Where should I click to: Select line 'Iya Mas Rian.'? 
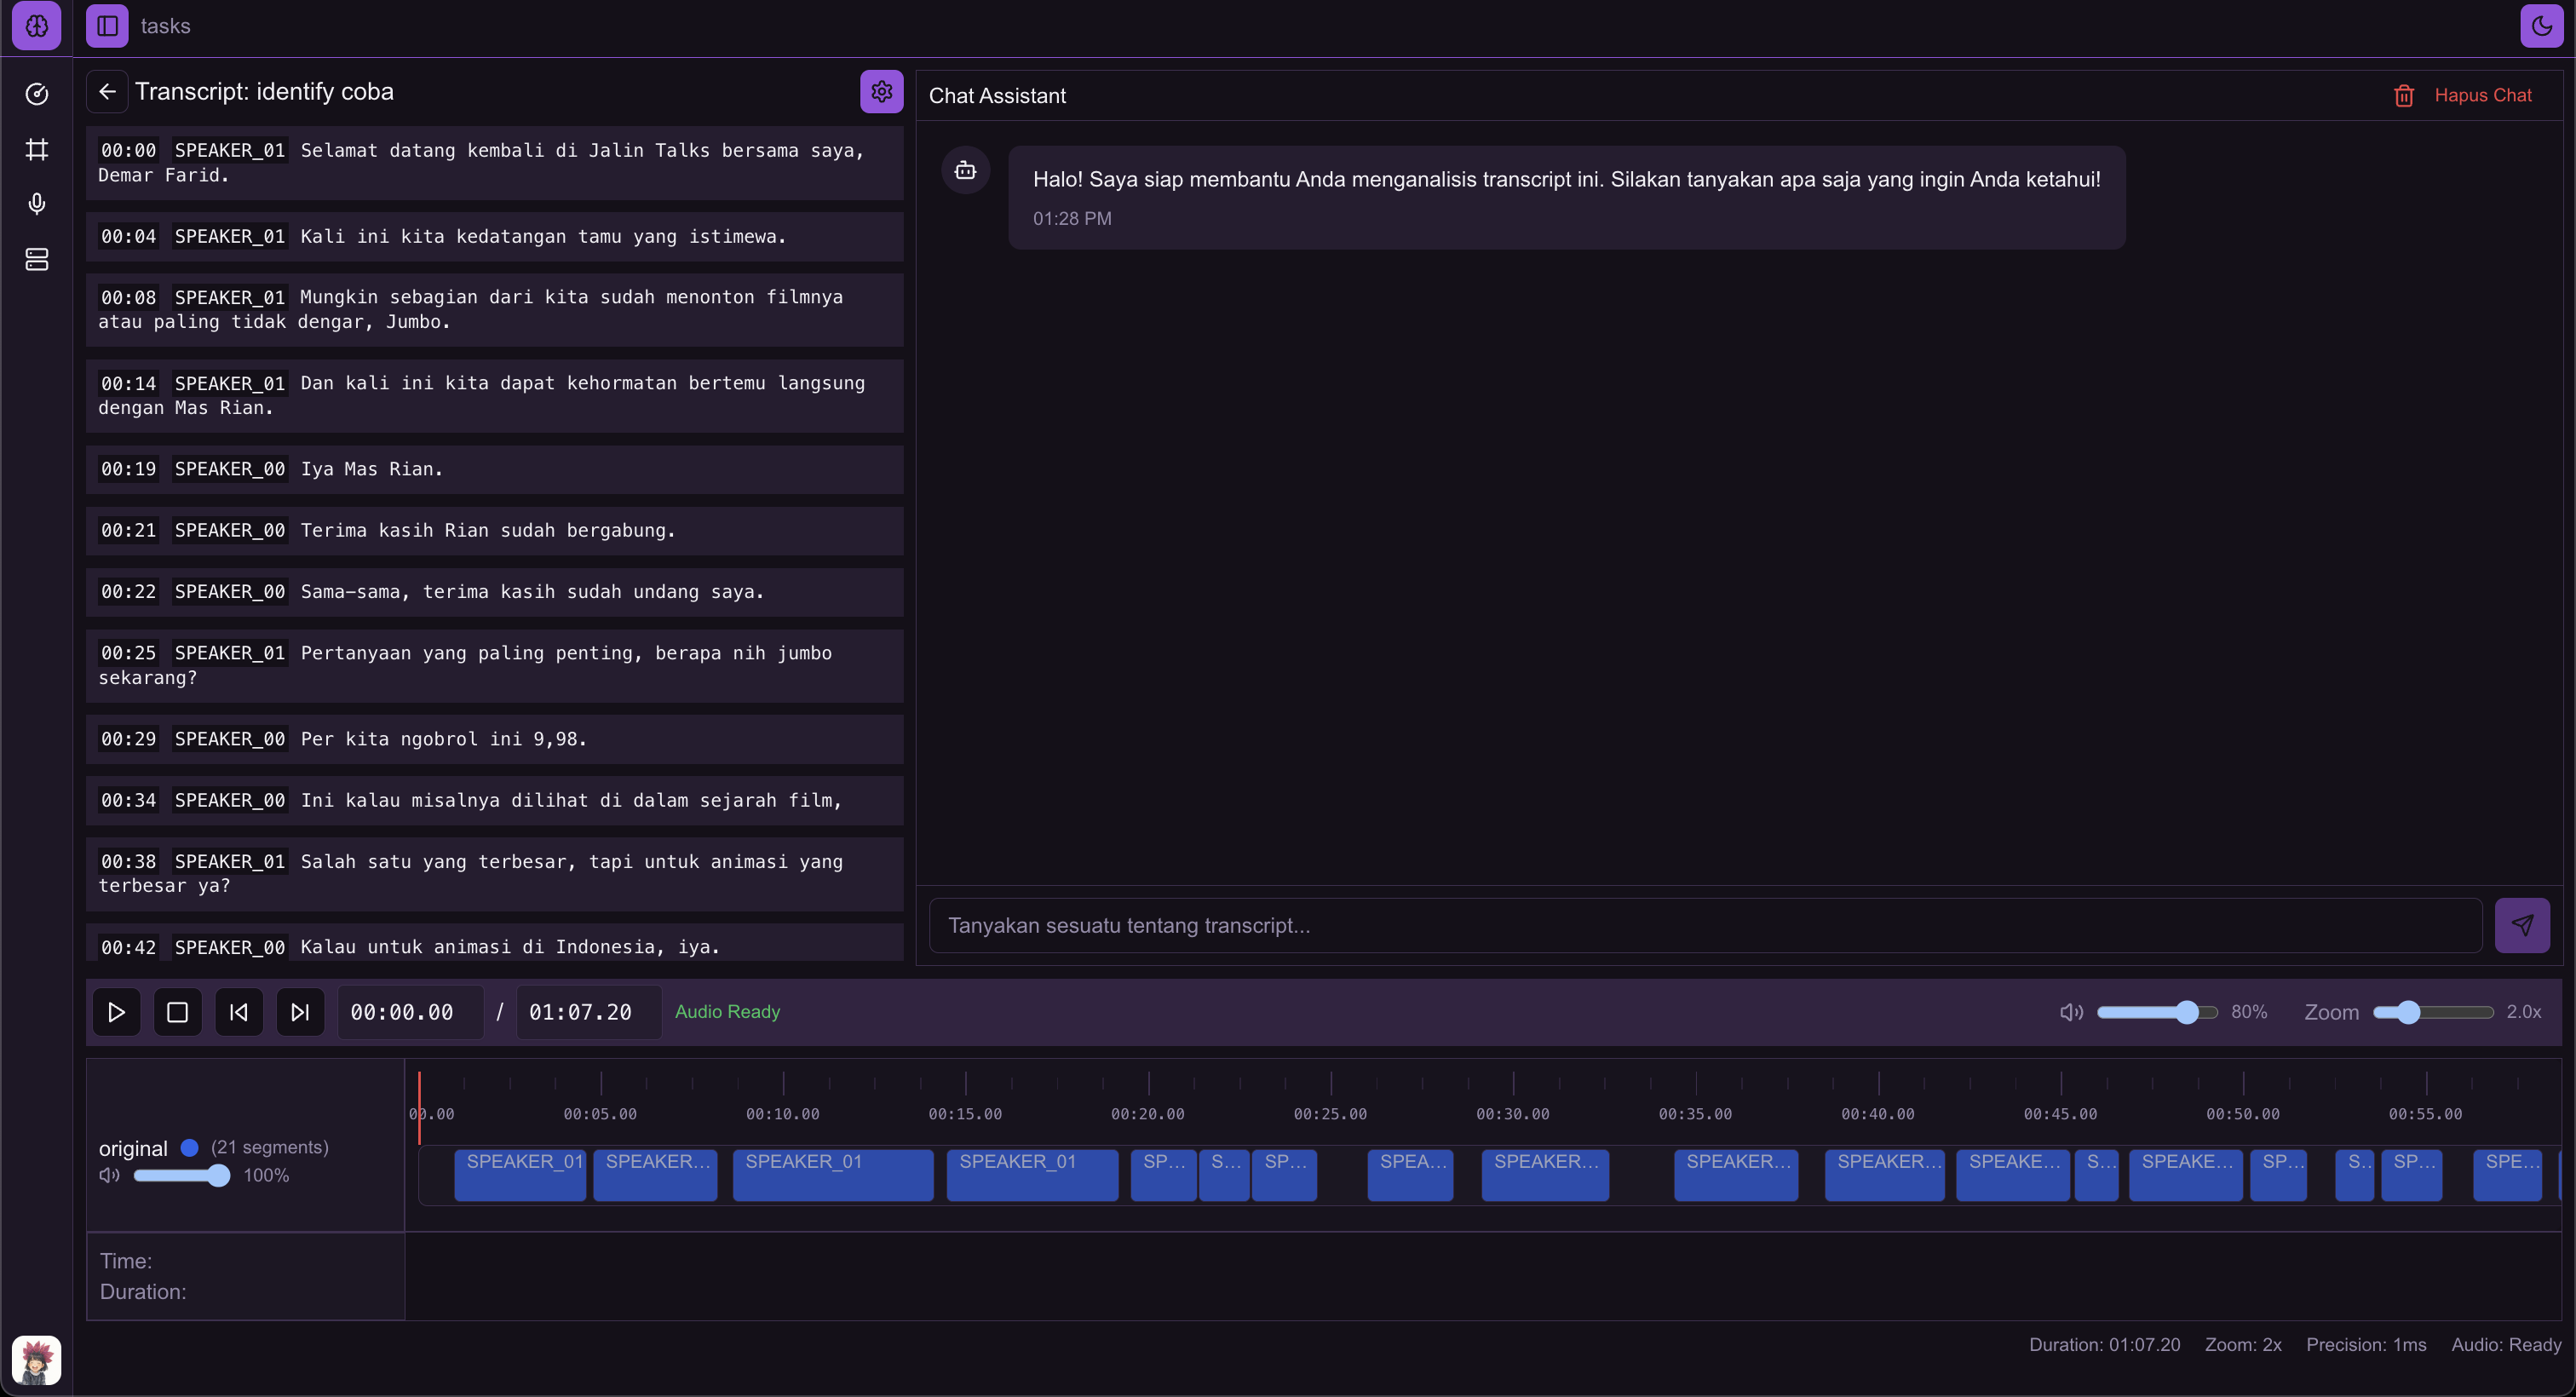tap(494, 470)
